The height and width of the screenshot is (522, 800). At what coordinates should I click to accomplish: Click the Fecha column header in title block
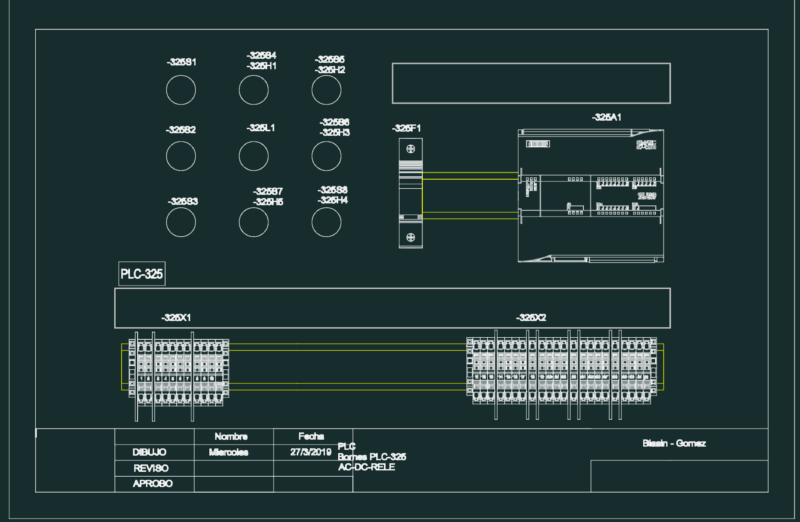coord(311,436)
